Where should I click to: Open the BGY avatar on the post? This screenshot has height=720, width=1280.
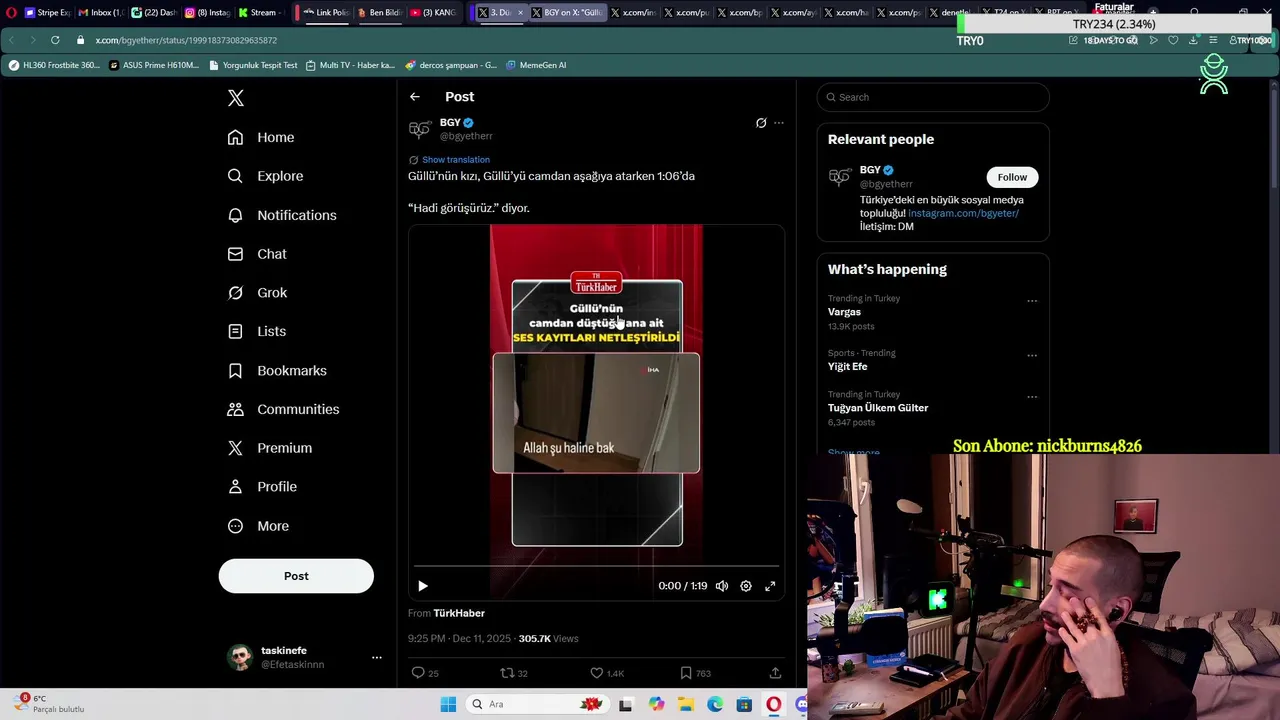click(420, 129)
